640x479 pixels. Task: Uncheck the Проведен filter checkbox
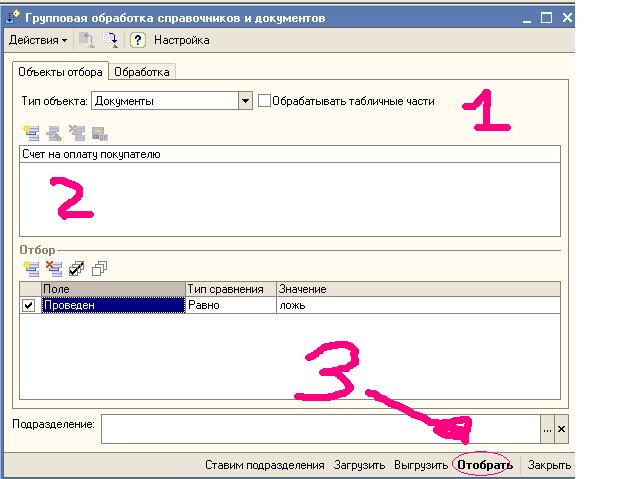coord(29,305)
